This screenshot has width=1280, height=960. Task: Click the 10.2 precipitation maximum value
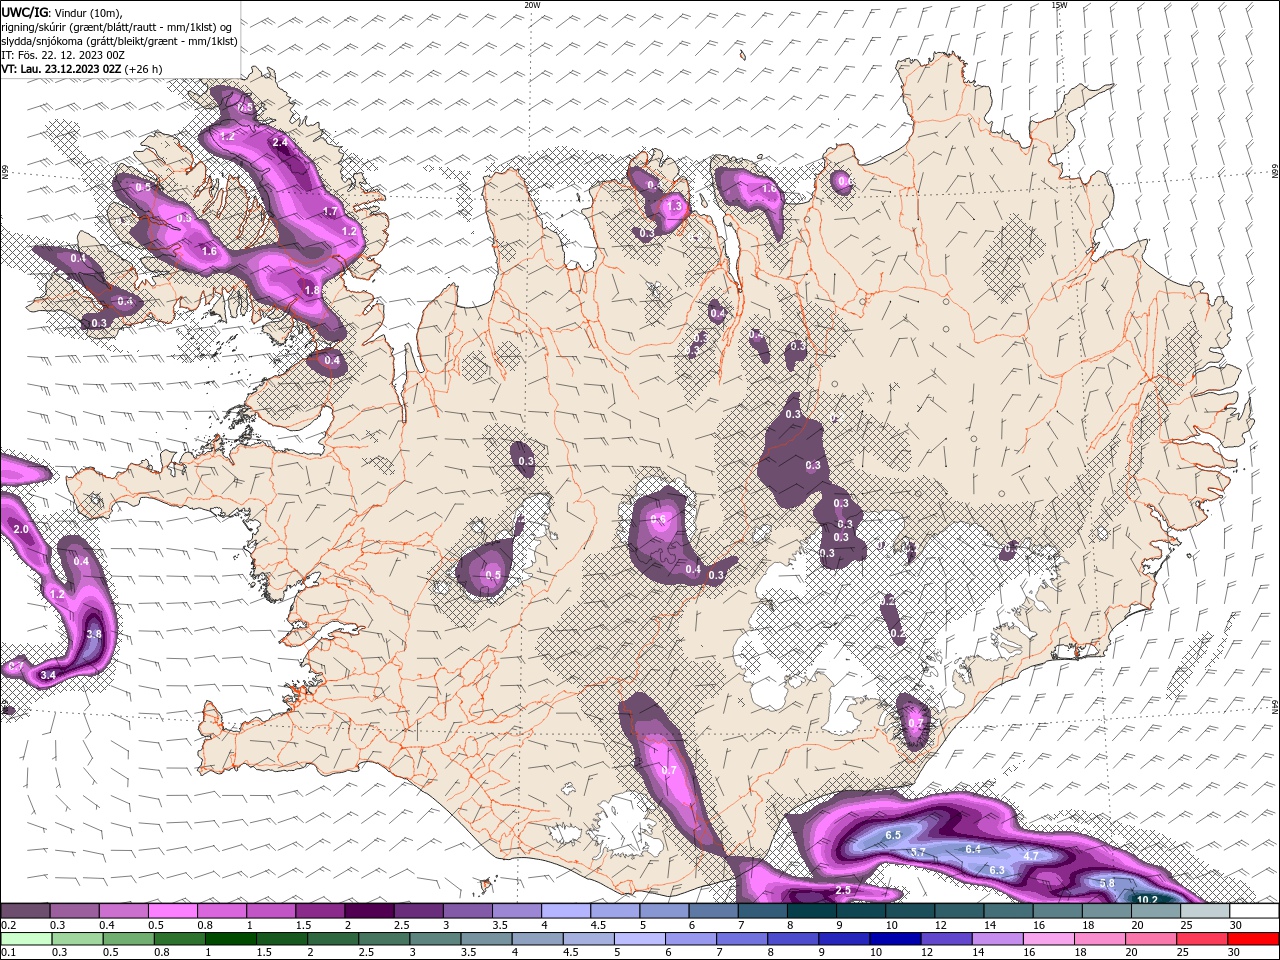click(x=1147, y=899)
